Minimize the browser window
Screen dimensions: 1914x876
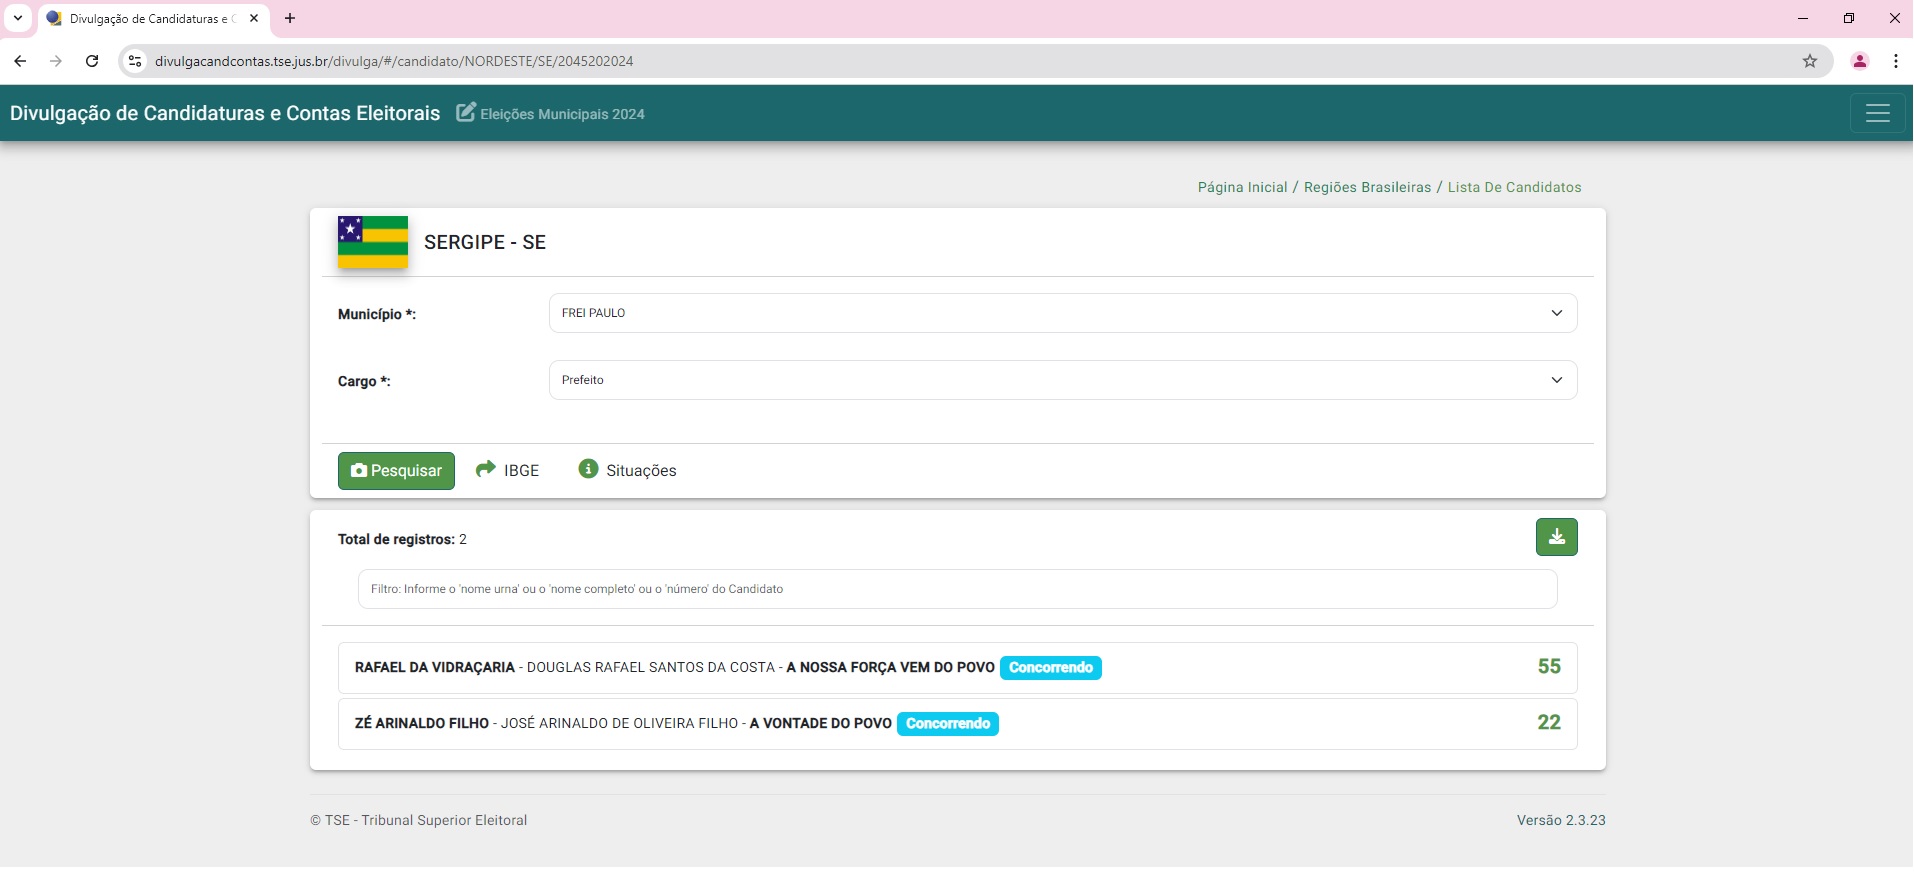coord(1803,18)
